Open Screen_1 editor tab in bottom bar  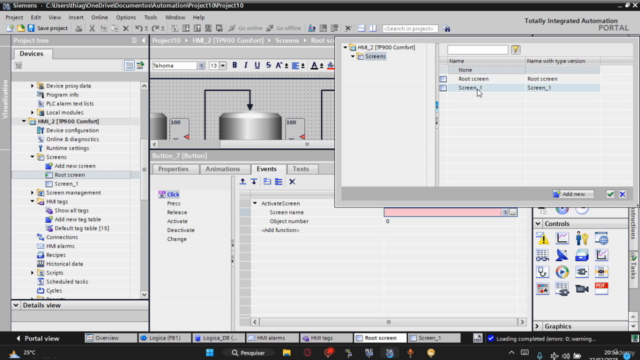pyautogui.click(x=434, y=338)
